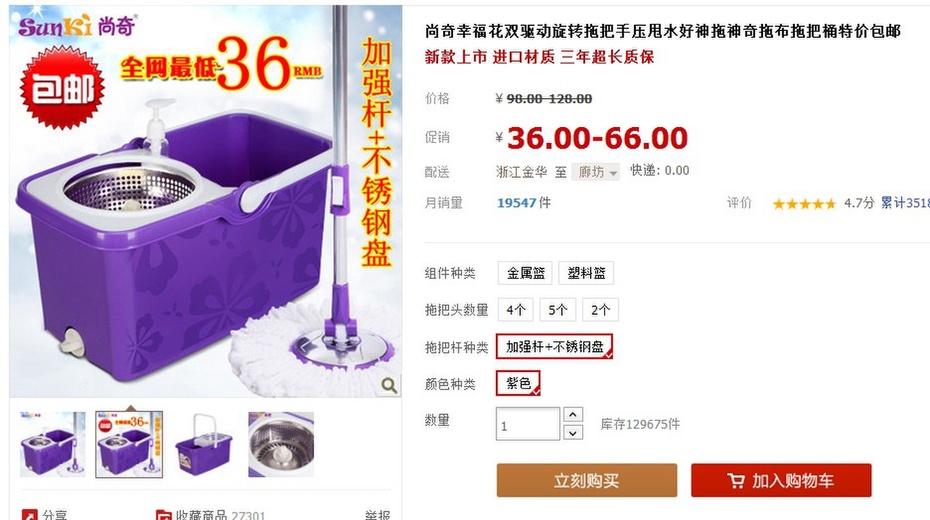Click the five-star rating icons
This screenshot has width=930, height=520.
804,204
